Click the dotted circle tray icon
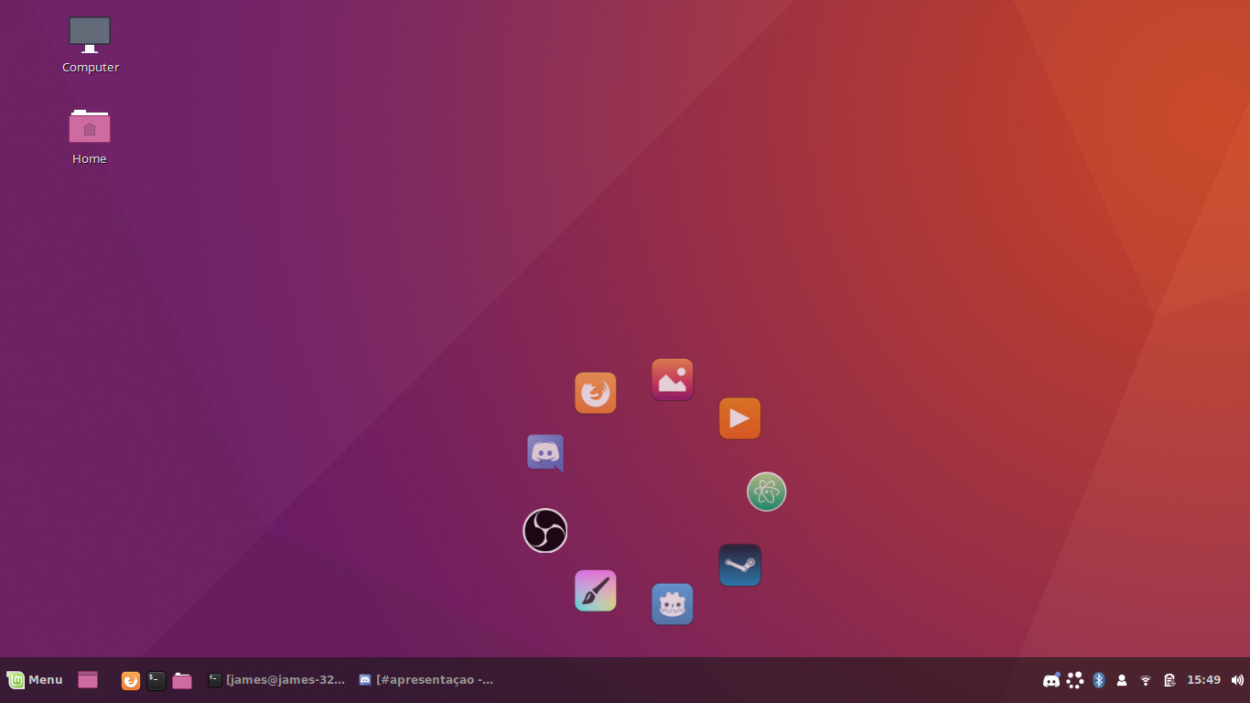 point(1075,680)
